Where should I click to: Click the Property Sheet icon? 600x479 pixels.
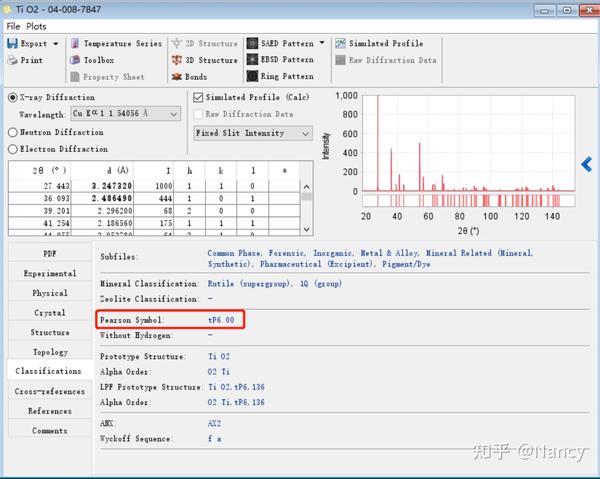coord(75,77)
